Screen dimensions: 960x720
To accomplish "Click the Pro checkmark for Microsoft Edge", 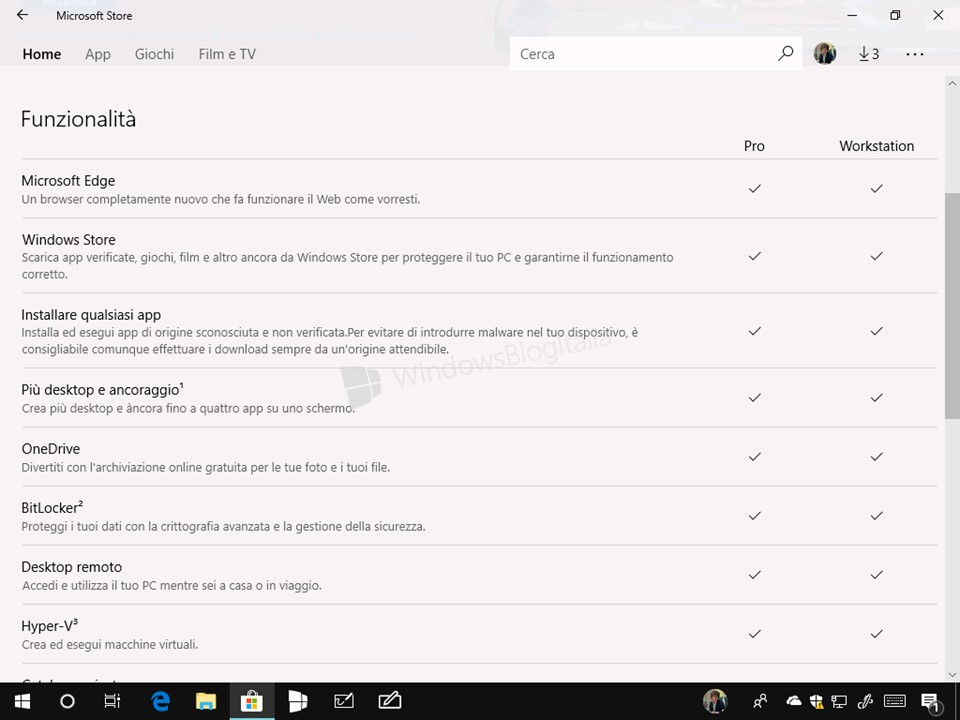I will pos(755,189).
